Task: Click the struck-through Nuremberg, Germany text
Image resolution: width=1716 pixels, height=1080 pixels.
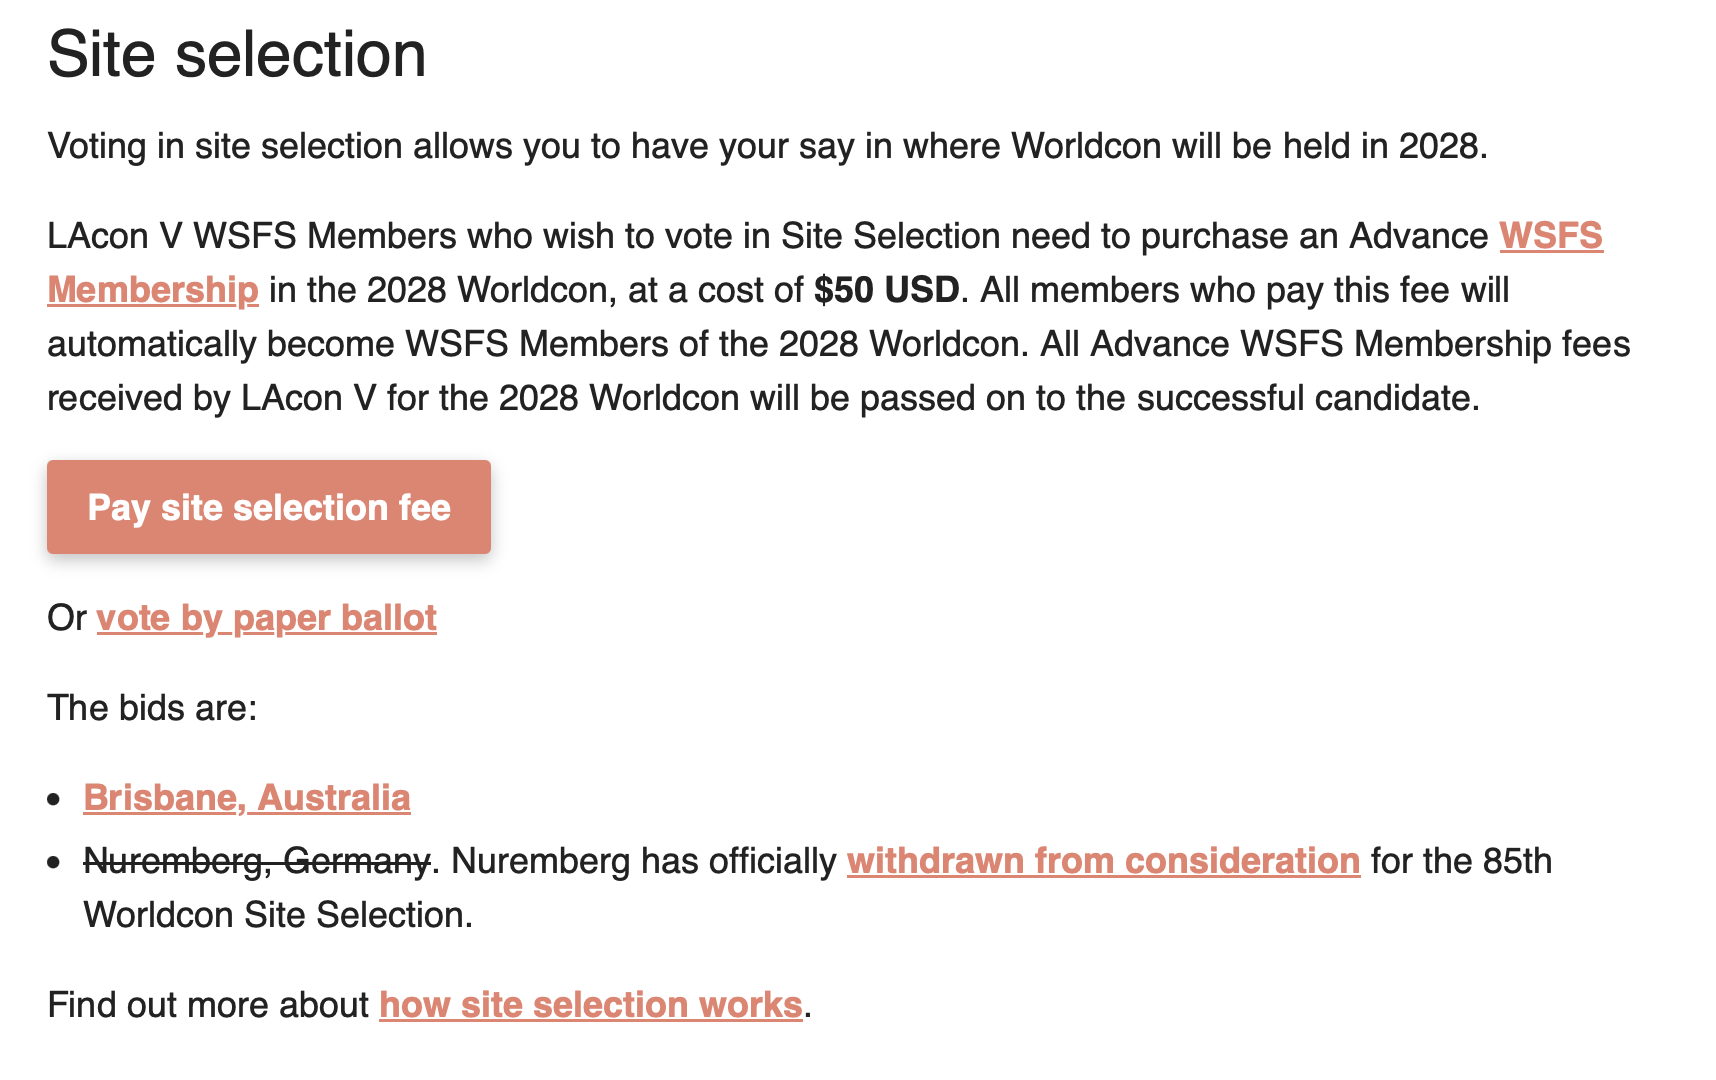Action: pyautogui.click(x=257, y=861)
